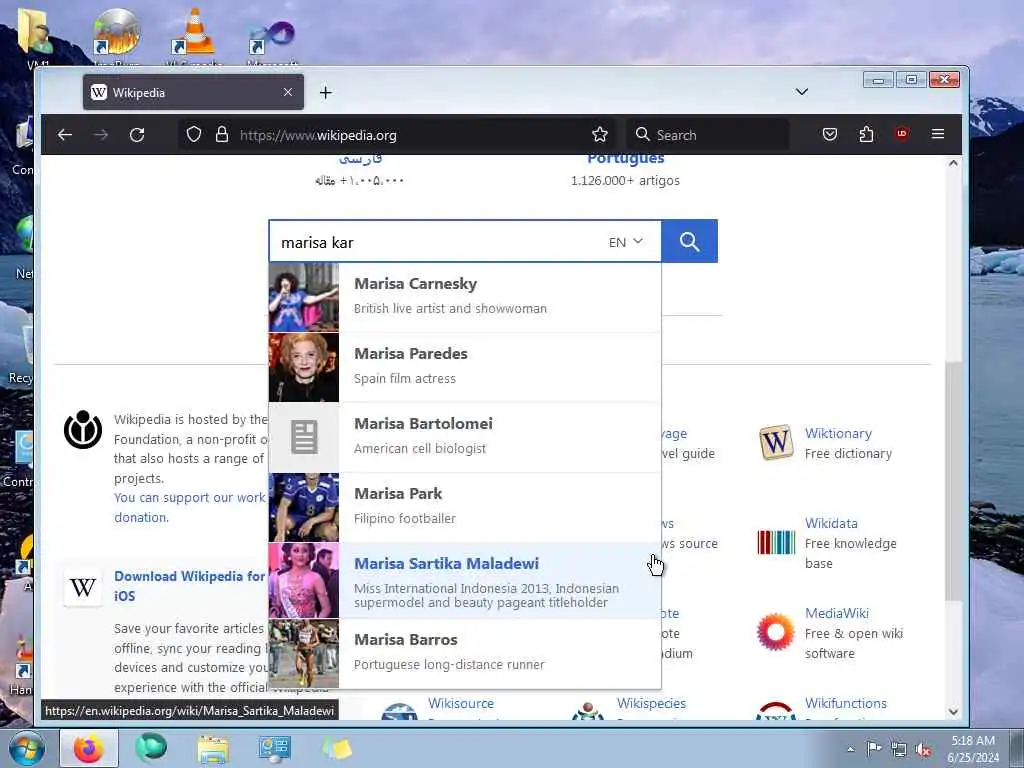The height and width of the screenshot is (768, 1024).
Task: Open the Windows Start menu orb
Action: tap(26, 748)
